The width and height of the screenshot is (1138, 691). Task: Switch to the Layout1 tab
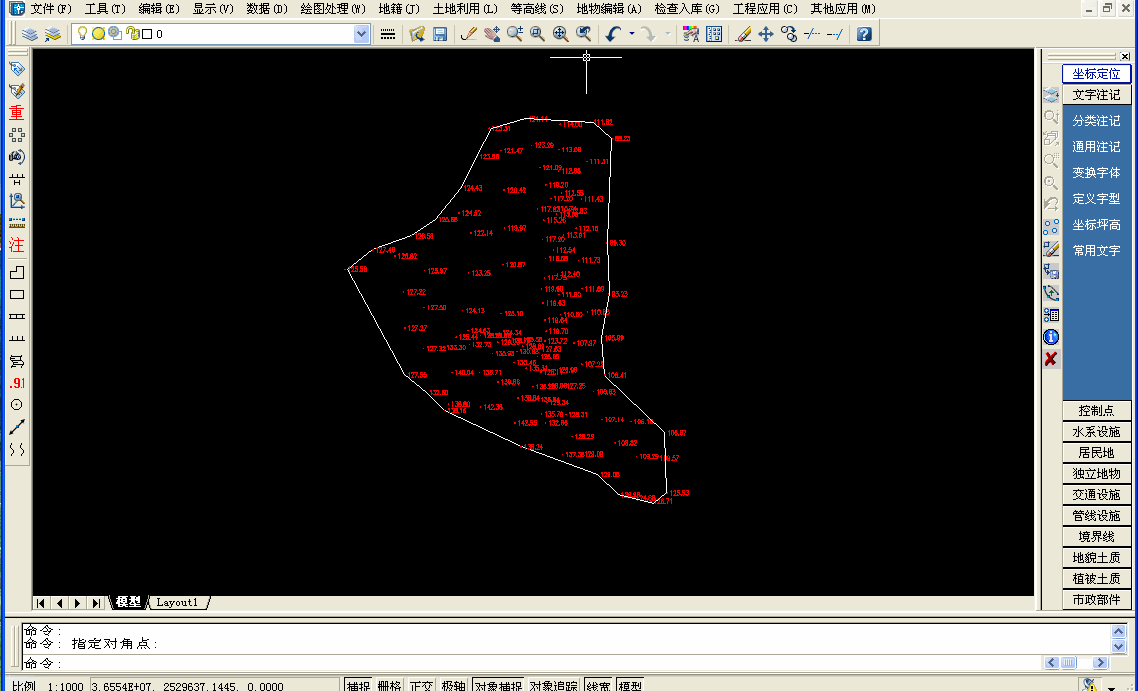coord(177,602)
